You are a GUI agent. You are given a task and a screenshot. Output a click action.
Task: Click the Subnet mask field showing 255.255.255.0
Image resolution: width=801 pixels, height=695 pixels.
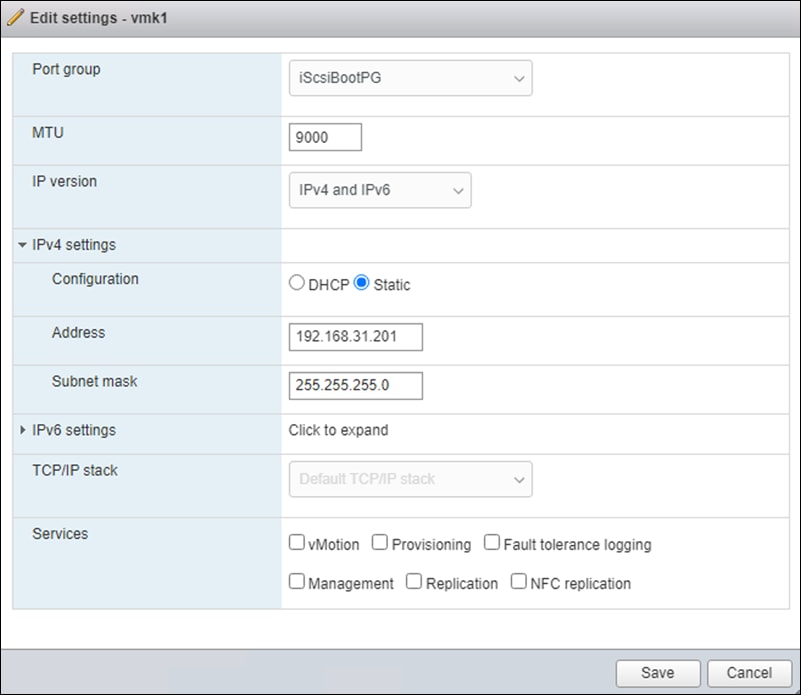[x=355, y=385]
